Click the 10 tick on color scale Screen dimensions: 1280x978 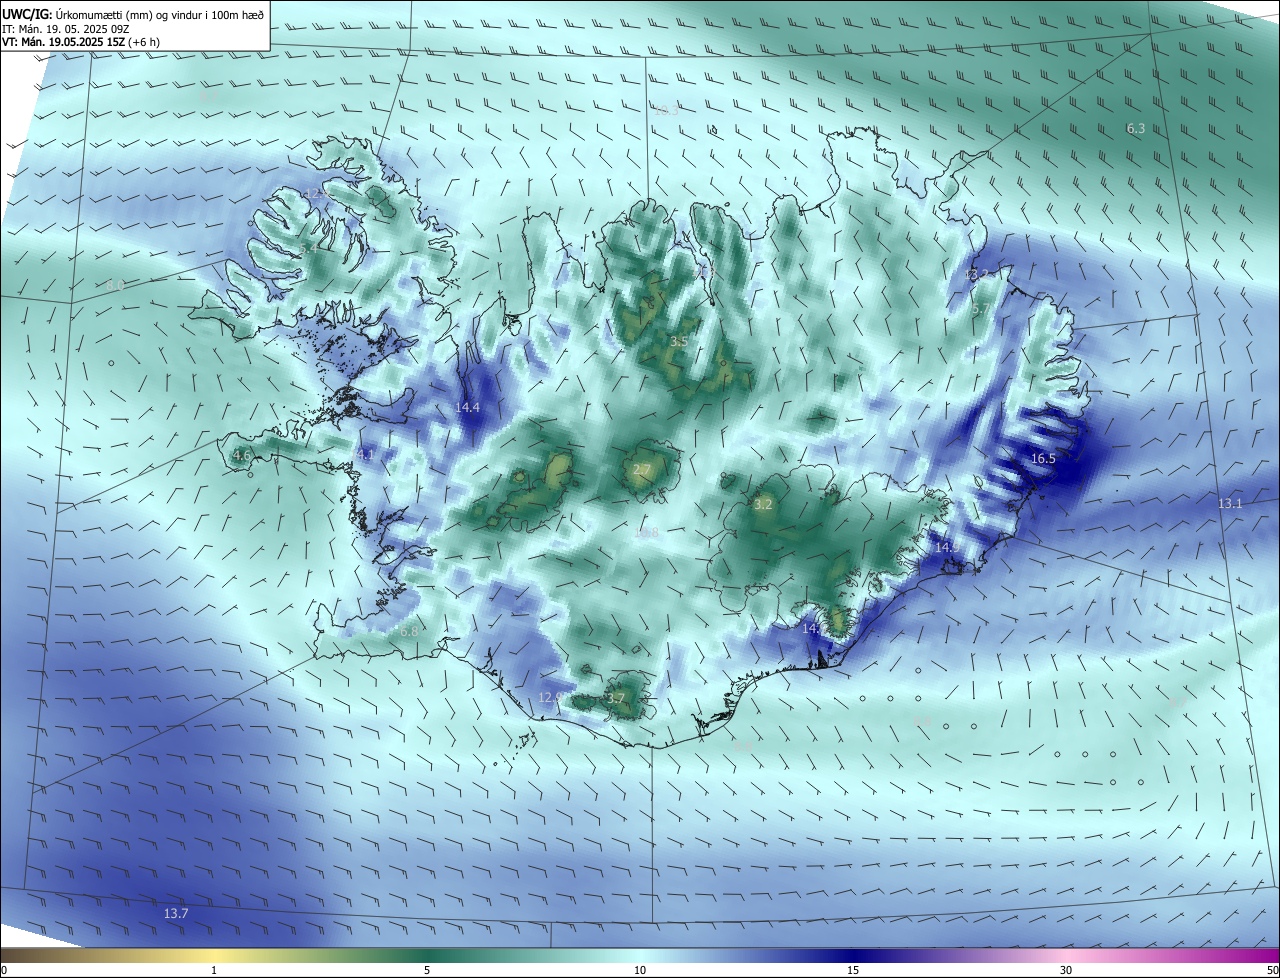pos(640,970)
